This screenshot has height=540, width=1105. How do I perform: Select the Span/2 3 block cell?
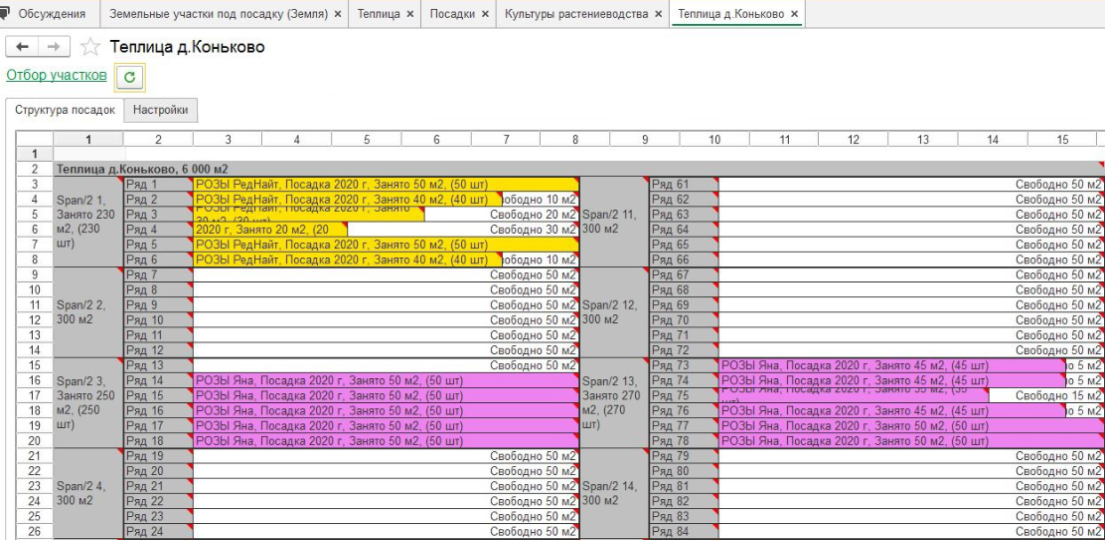point(88,403)
